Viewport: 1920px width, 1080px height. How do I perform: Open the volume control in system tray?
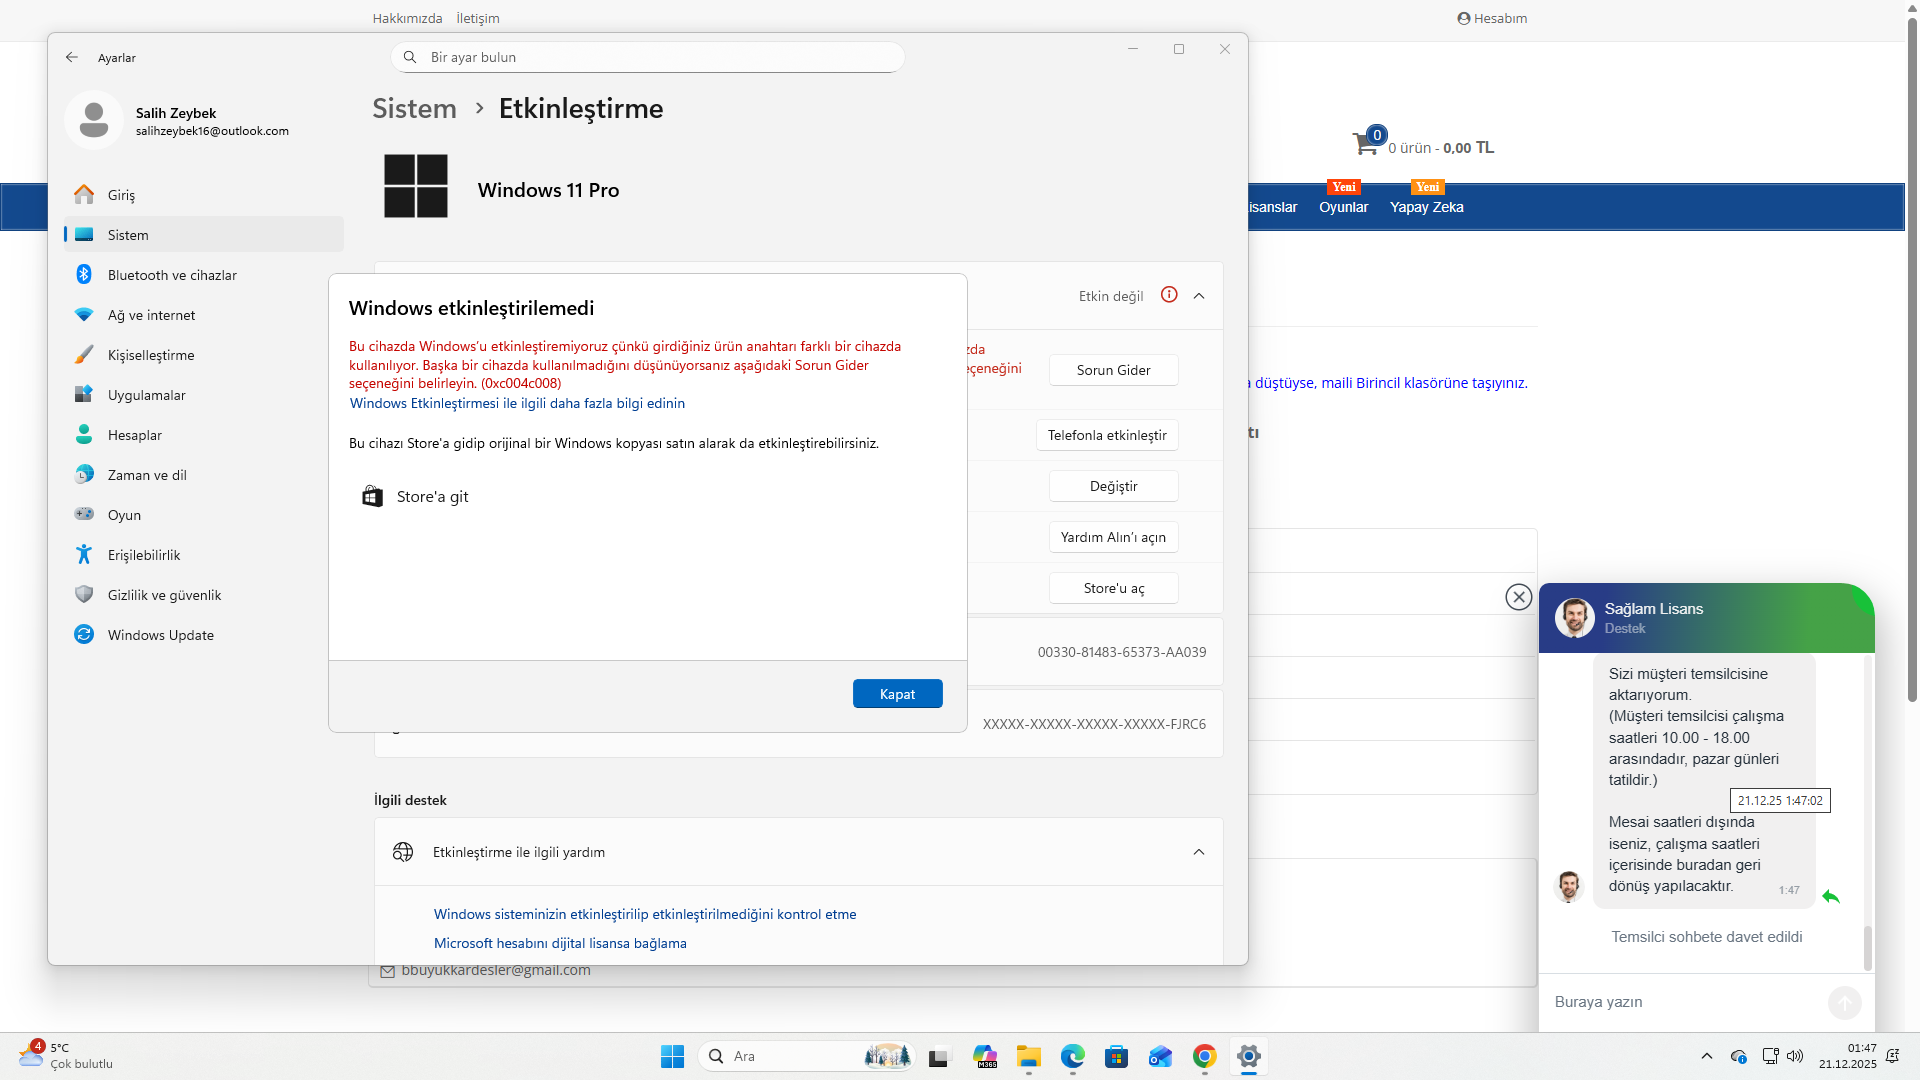(x=1795, y=1056)
